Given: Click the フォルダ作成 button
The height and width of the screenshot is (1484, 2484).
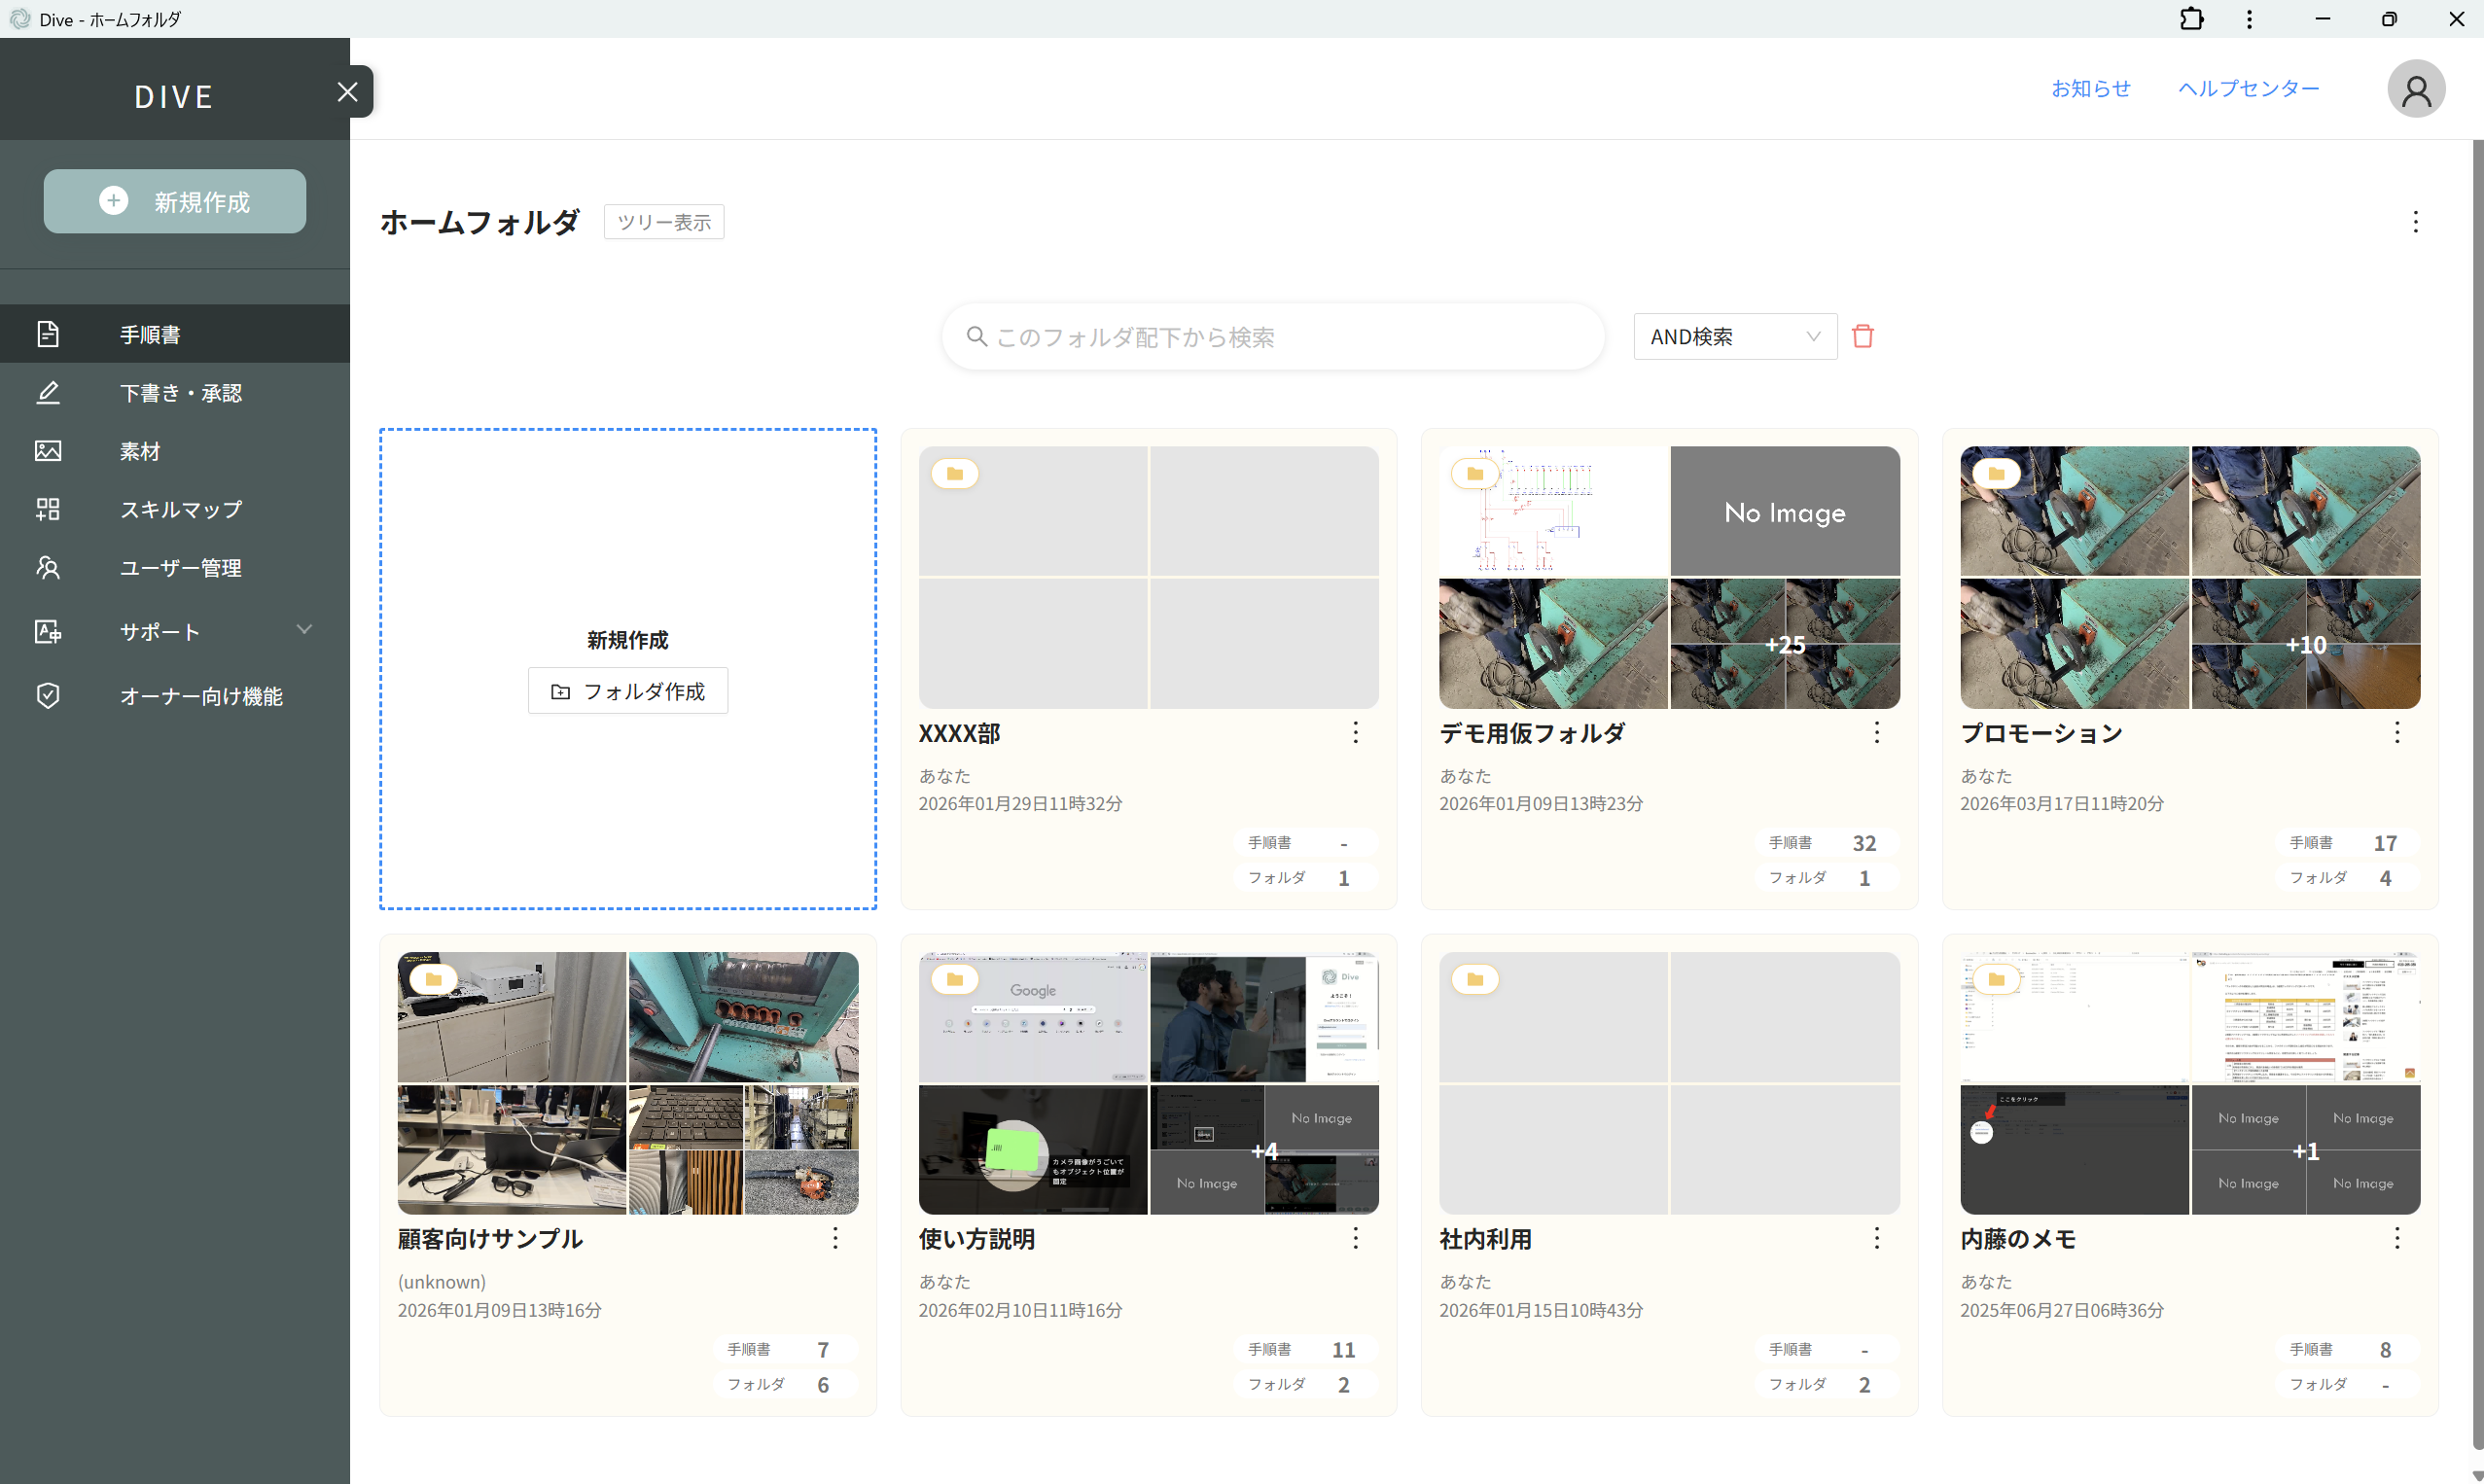Looking at the screenshot, I should click(x=628, y=691).
